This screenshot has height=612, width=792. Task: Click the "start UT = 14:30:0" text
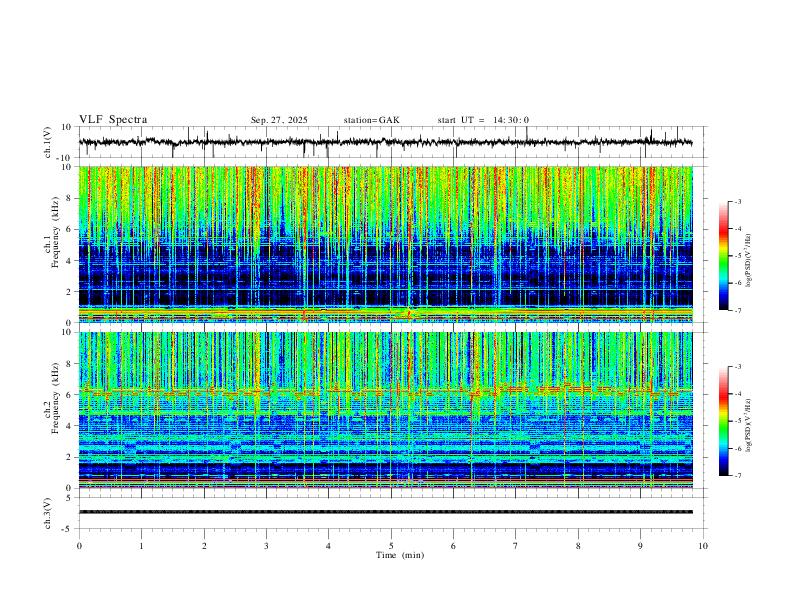point(483,120)
